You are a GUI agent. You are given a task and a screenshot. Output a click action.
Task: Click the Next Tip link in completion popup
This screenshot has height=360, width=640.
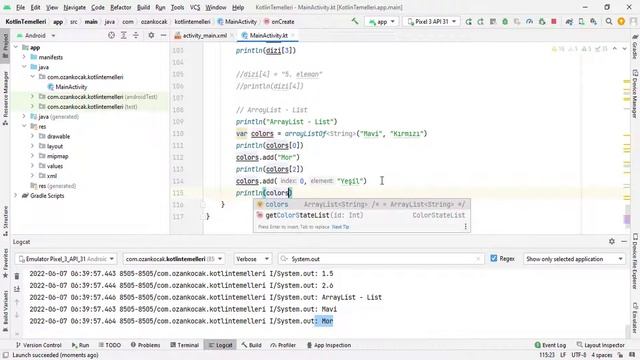coord(340,227)
